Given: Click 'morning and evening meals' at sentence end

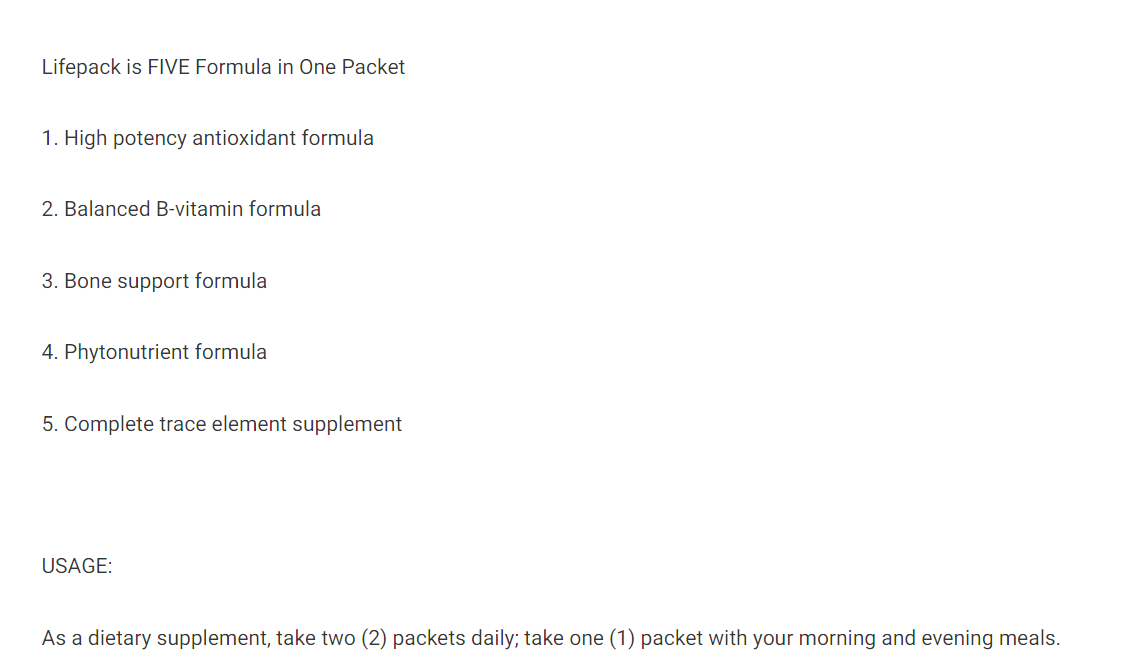Looking at the screenshot, I should (929, 638).
